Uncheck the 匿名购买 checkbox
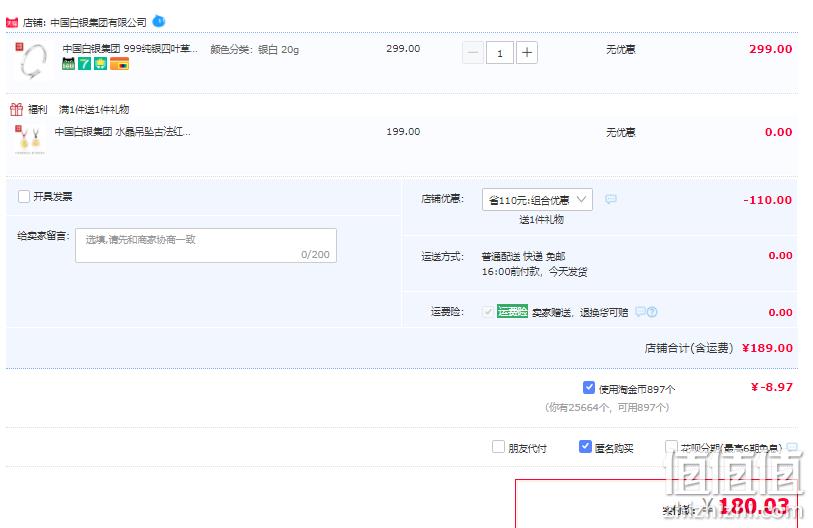 [x=585, y=447]
